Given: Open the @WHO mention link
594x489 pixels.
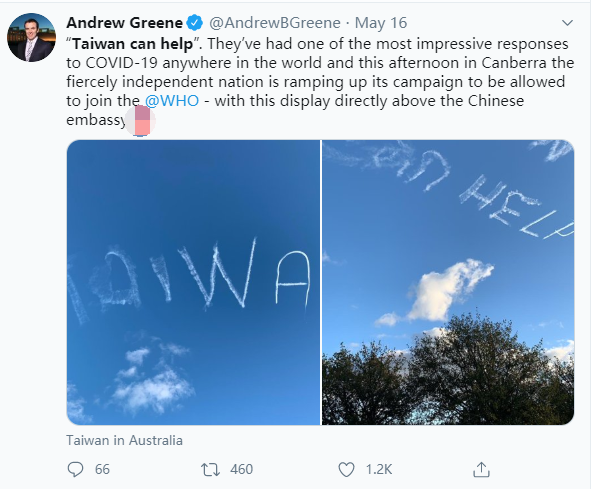Looking at the screenshot, I should 172,101.
